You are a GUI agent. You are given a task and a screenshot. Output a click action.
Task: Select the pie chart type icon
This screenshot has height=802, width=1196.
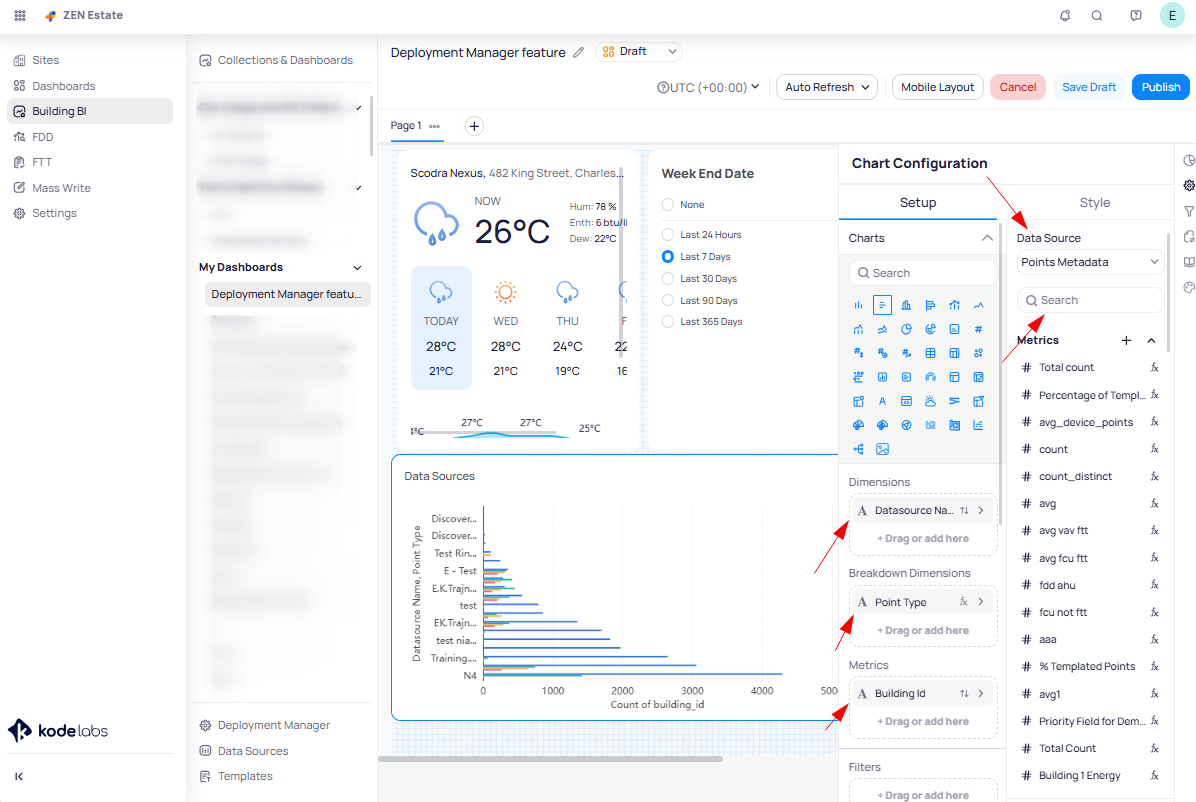906,329
